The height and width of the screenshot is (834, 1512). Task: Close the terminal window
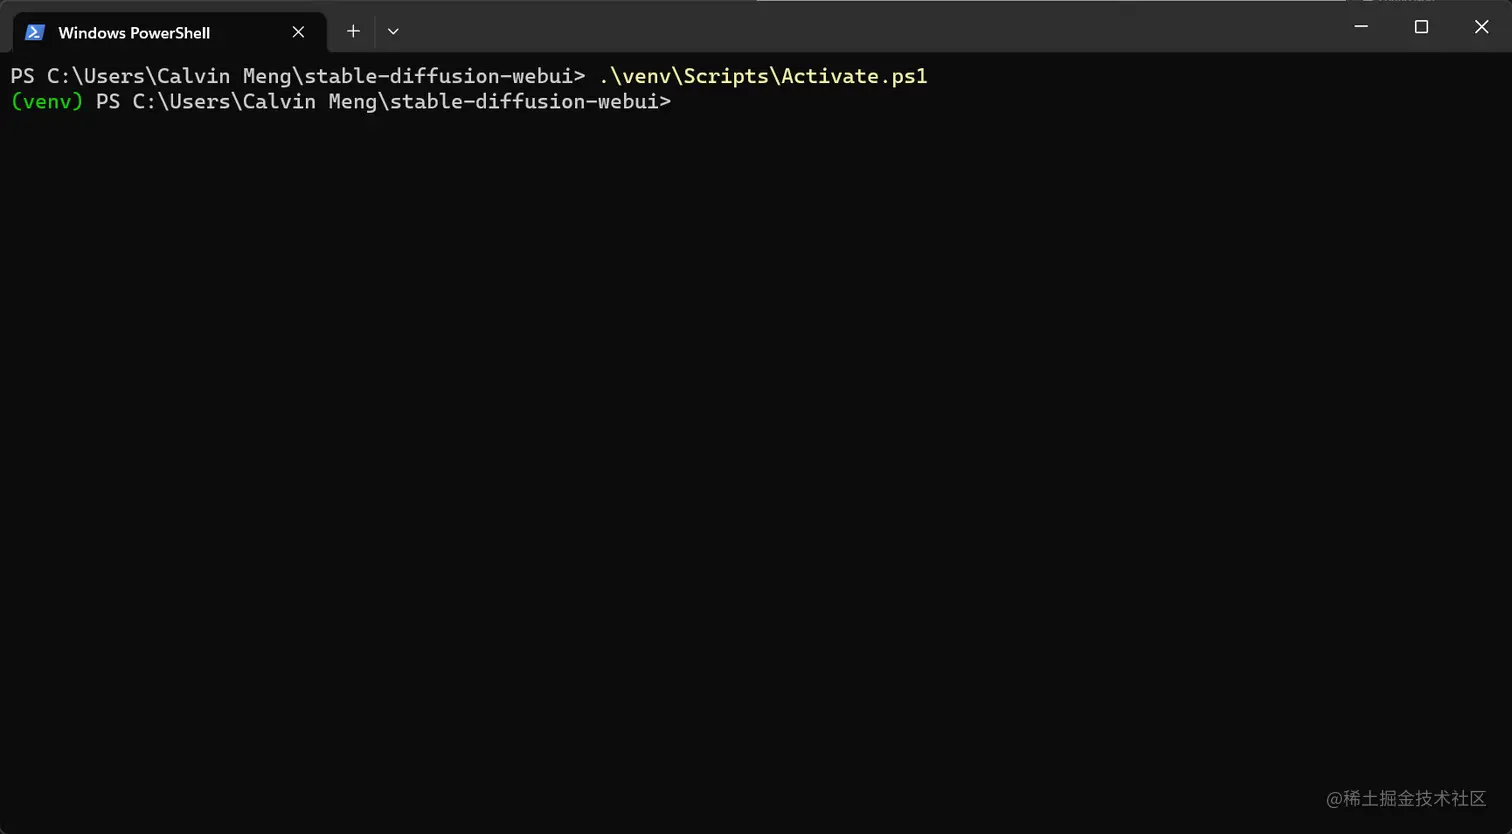point(1481,27)
